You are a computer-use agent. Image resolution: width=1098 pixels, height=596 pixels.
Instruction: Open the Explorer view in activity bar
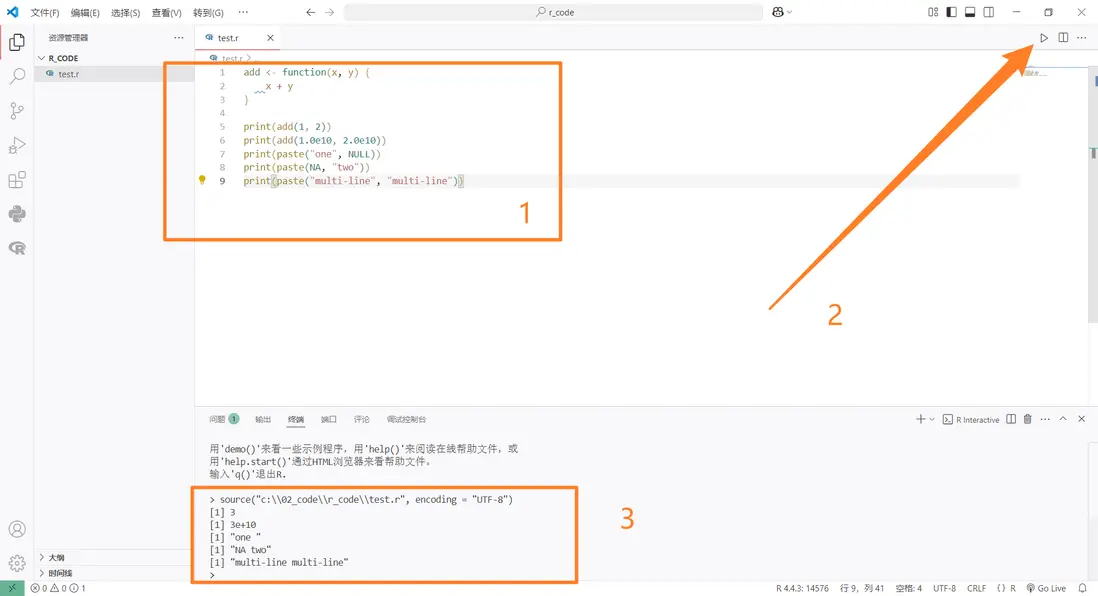pyautogui.click(x=17, y=42)
